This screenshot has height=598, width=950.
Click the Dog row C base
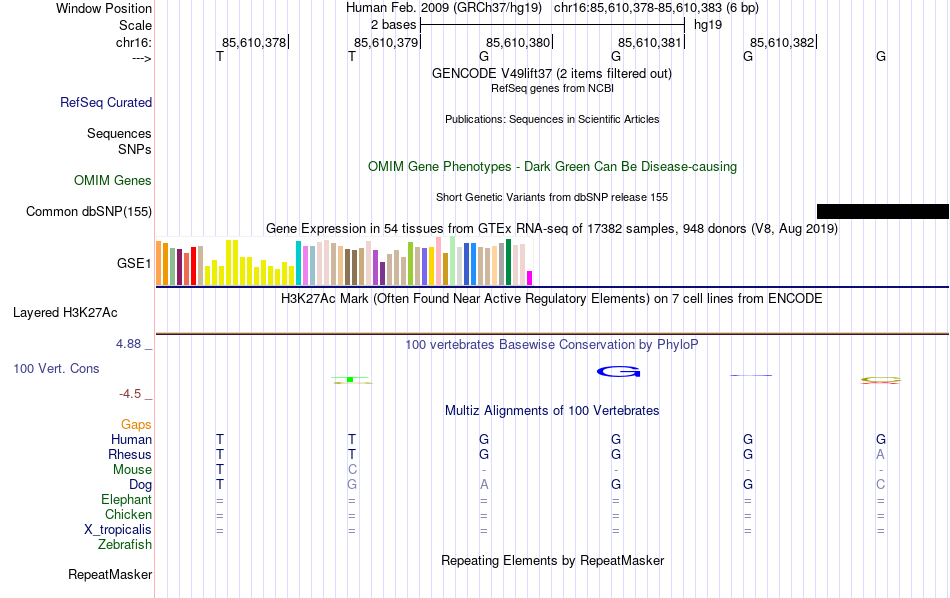(x=880, y=485)
